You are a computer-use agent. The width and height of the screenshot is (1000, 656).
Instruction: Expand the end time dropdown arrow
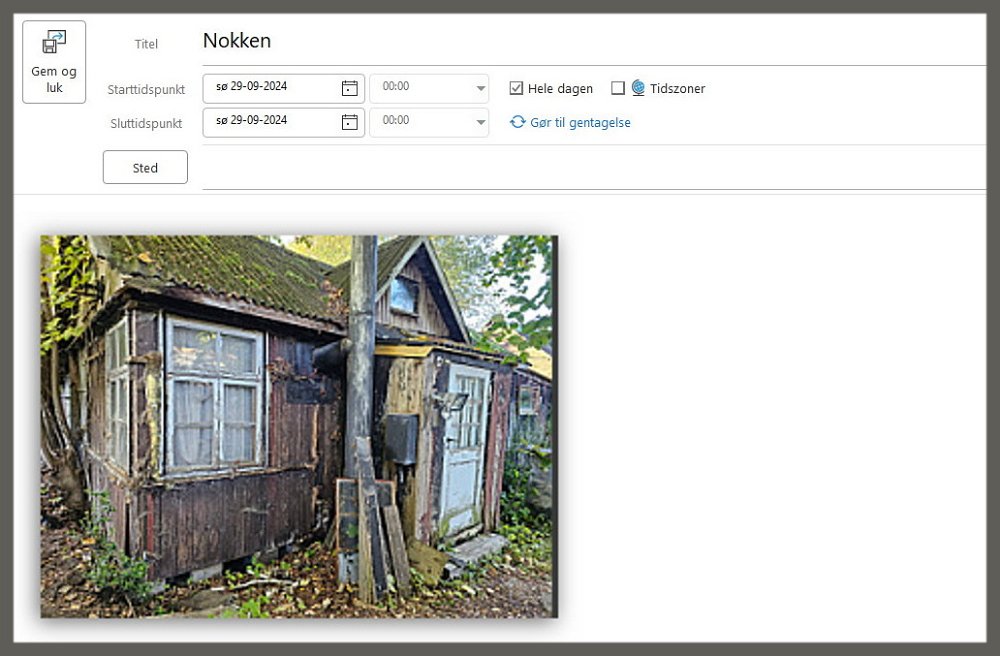(480, 122)
